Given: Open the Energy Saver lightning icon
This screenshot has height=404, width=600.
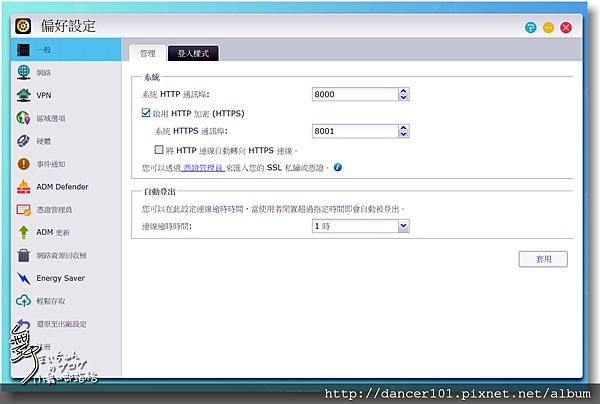Looking at the screenshot, I should pos(23,278).
